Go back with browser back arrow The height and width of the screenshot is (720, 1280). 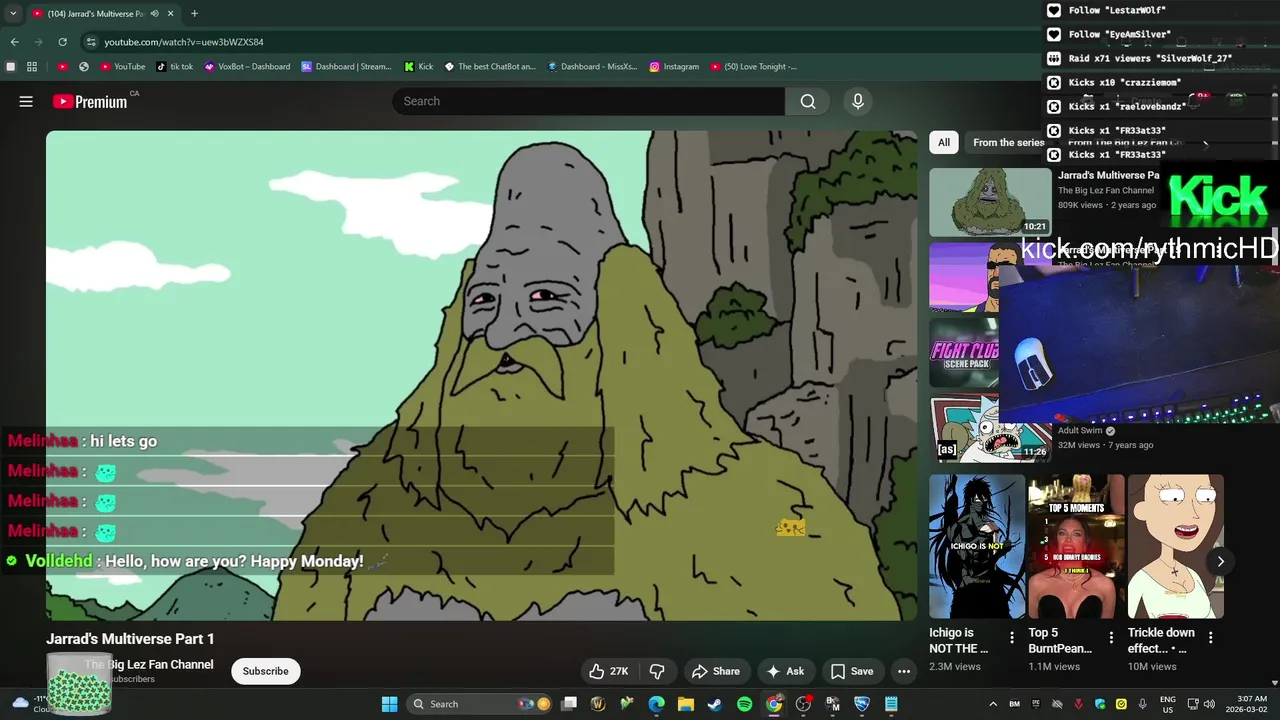click(14, 42)
